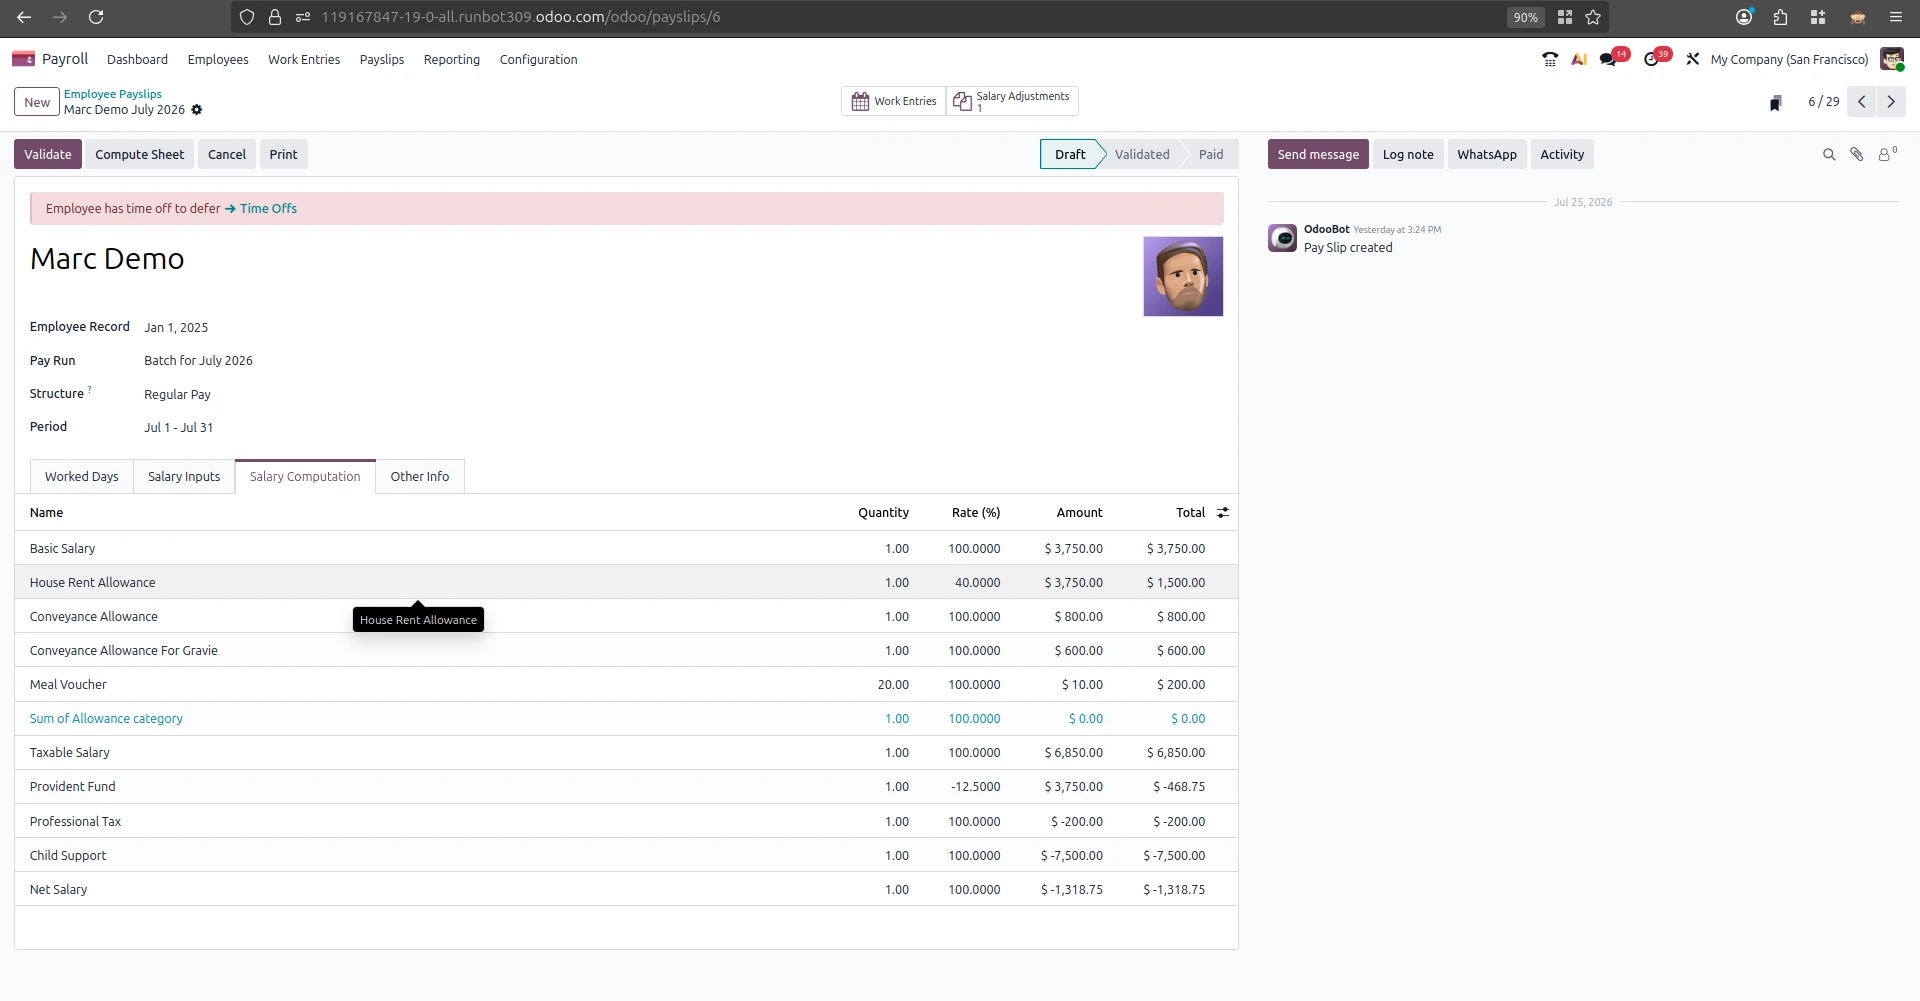Expand the Reporting menu
The image size is (1920, 1001).
tap(451, 60)
